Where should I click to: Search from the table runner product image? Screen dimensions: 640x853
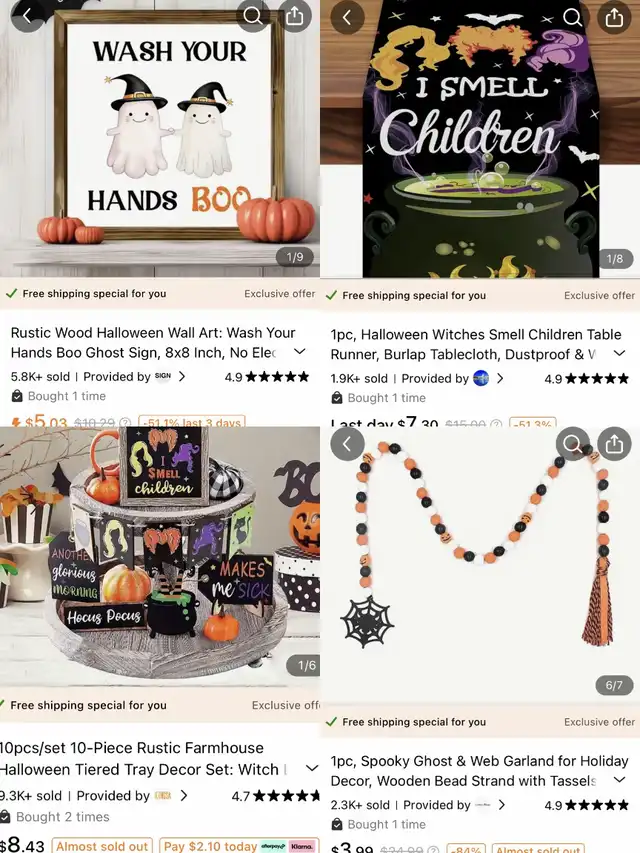(573, 17)
